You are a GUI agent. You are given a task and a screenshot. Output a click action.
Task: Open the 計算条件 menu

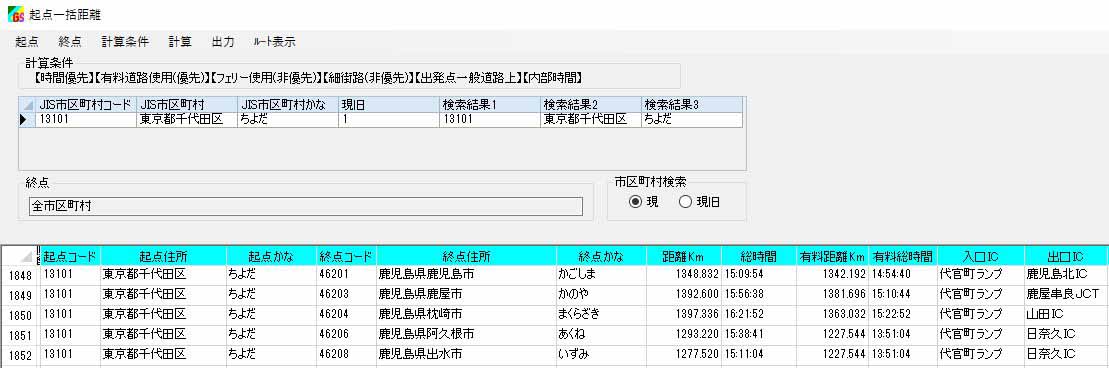[x=125, y=42]
